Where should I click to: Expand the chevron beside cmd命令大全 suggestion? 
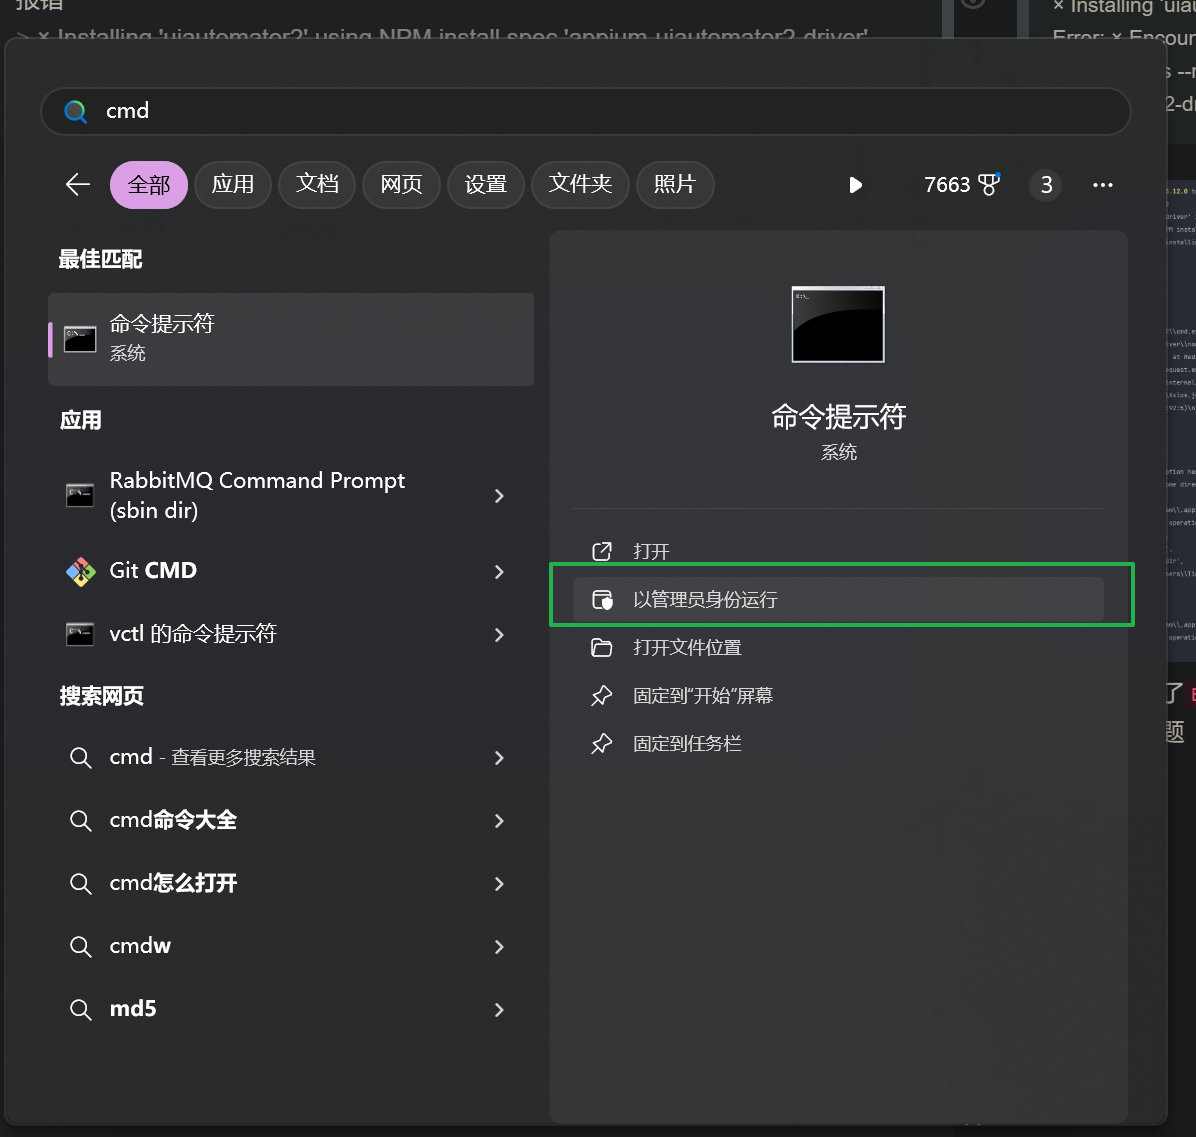[499, 820]
